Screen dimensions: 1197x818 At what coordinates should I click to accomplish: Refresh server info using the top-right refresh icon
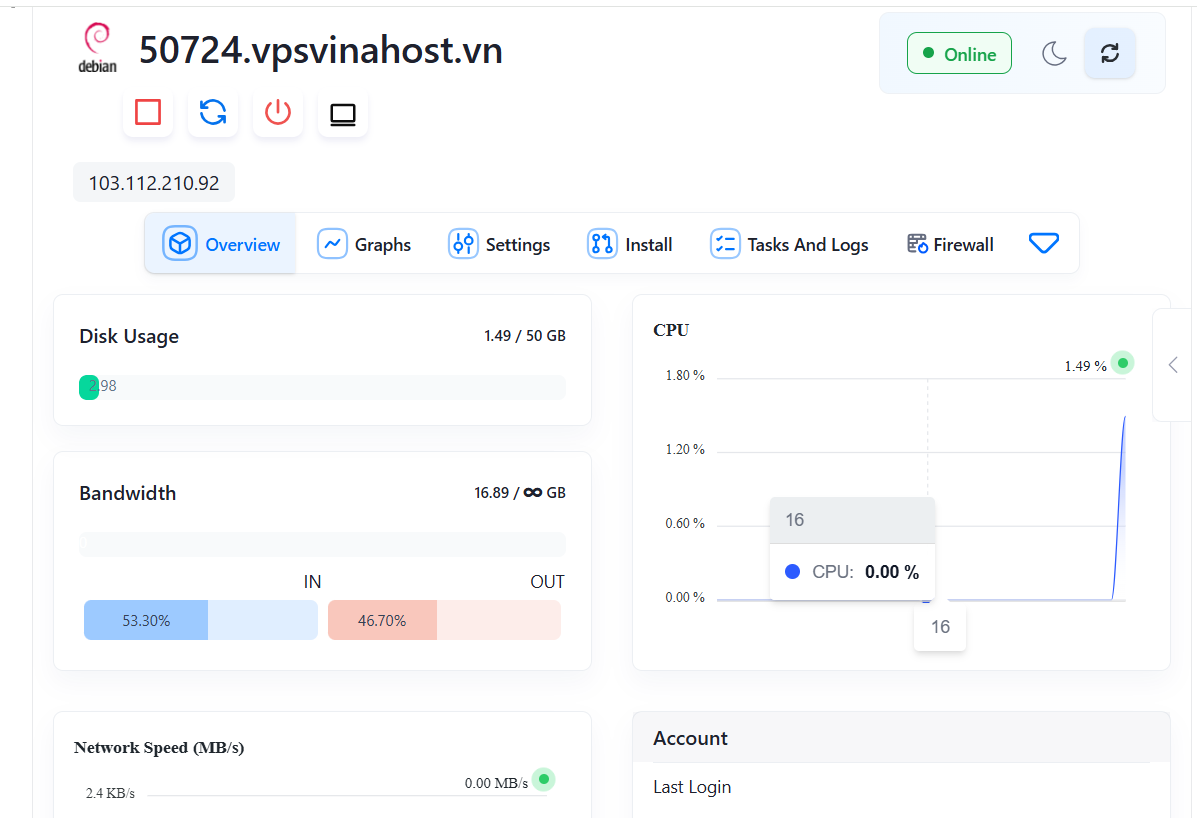[1110, 54]
